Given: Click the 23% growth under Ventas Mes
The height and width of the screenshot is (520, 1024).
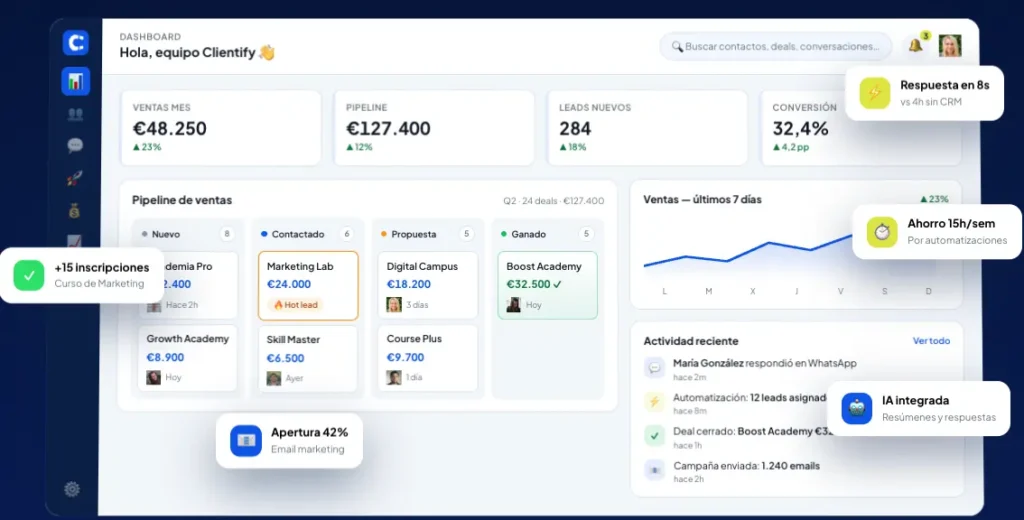Looking at the screenshot, I should 147,147.
